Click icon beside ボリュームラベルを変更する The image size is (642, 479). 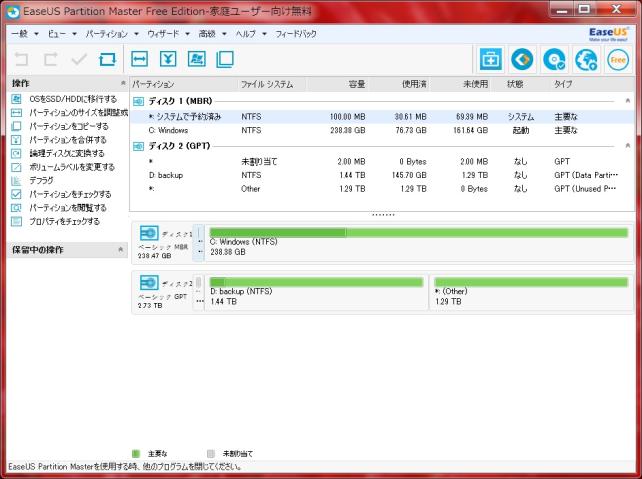pyautogui.click(x=16, y=167)
